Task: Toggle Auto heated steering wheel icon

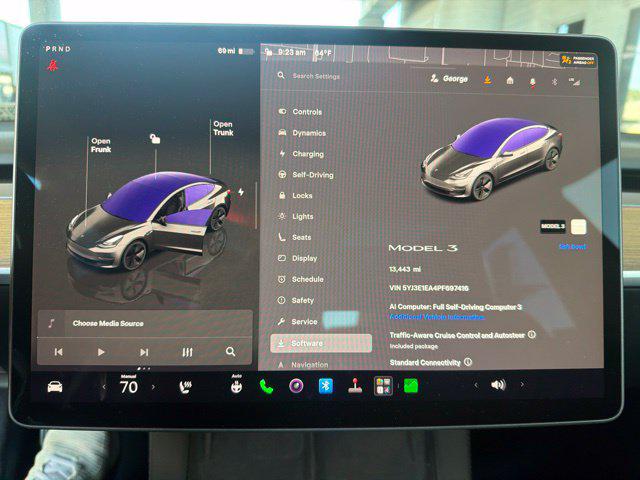Action: pyautogui.click(x=237, y=384)
